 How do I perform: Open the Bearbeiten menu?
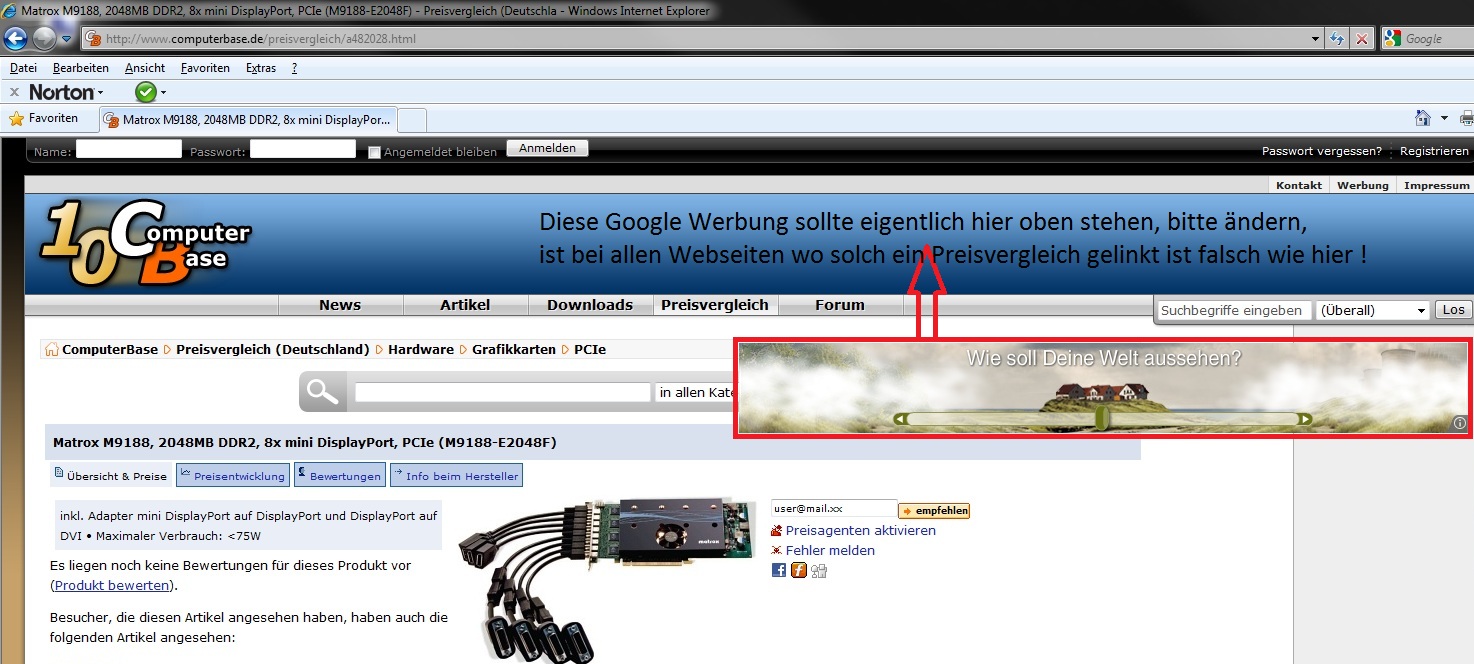coord(81,68)
